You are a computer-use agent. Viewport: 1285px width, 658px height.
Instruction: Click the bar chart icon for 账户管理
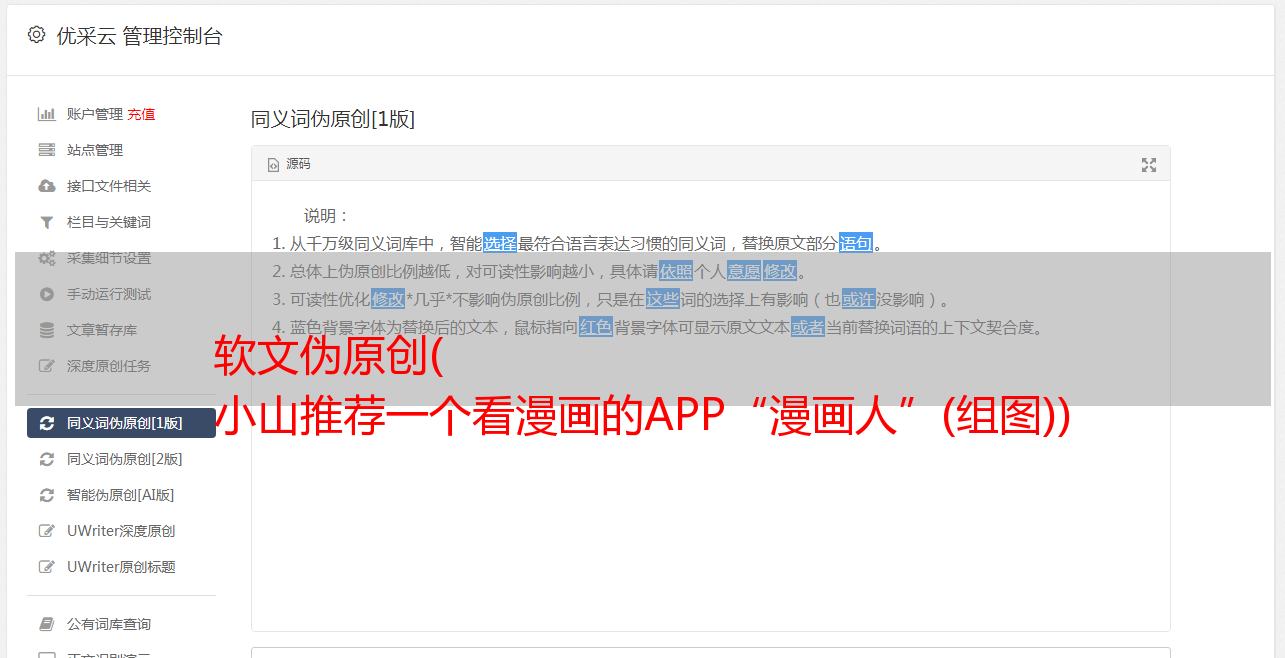[46, 114]
